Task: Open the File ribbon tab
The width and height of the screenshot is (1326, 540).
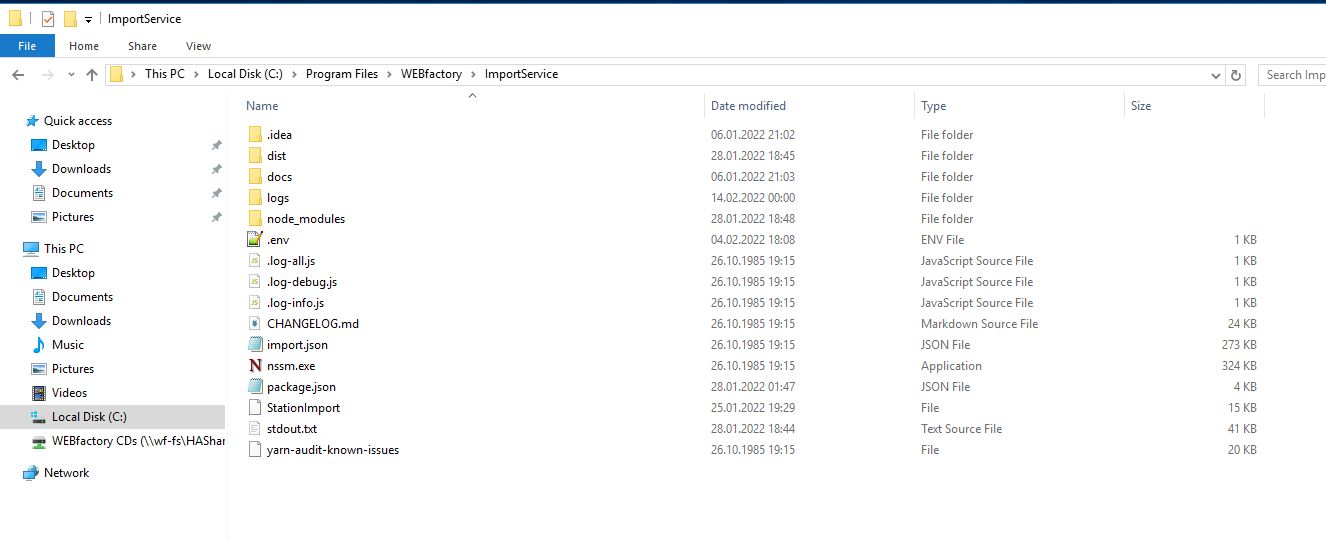Action: [27, 46]
